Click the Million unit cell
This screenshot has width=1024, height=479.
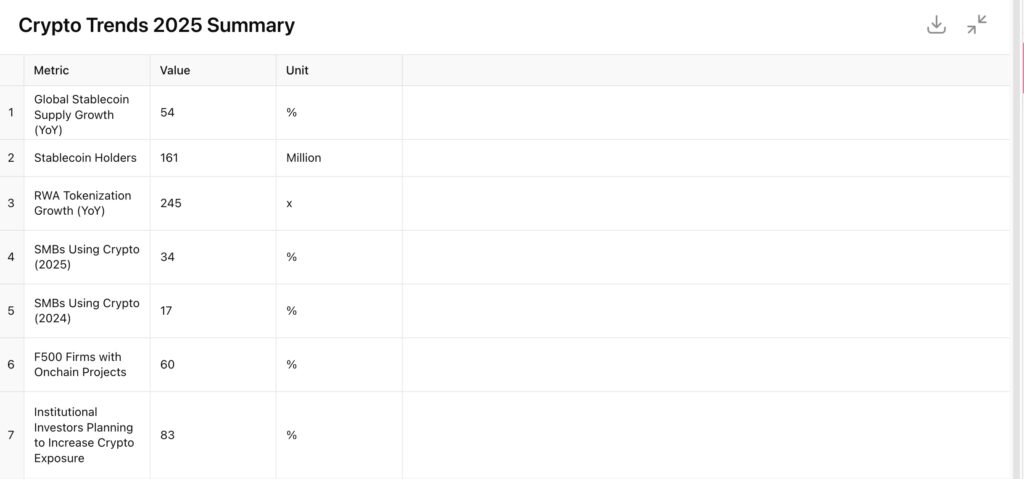pos(339,157)
